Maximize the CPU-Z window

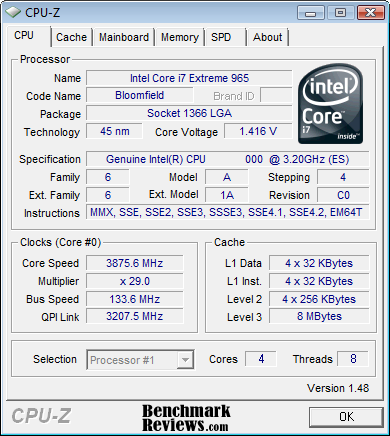click(x=340, y=13)
